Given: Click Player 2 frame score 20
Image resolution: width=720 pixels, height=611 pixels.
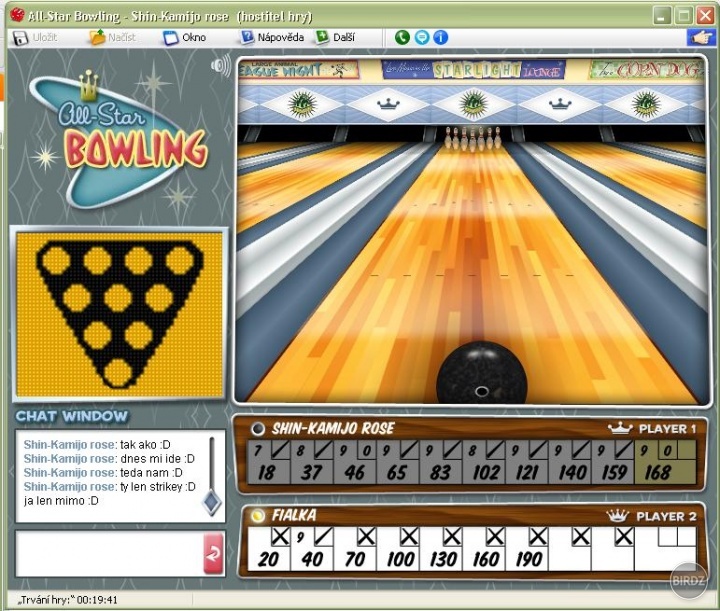Looking at the screenshot, I should click(x=268, y=559).
